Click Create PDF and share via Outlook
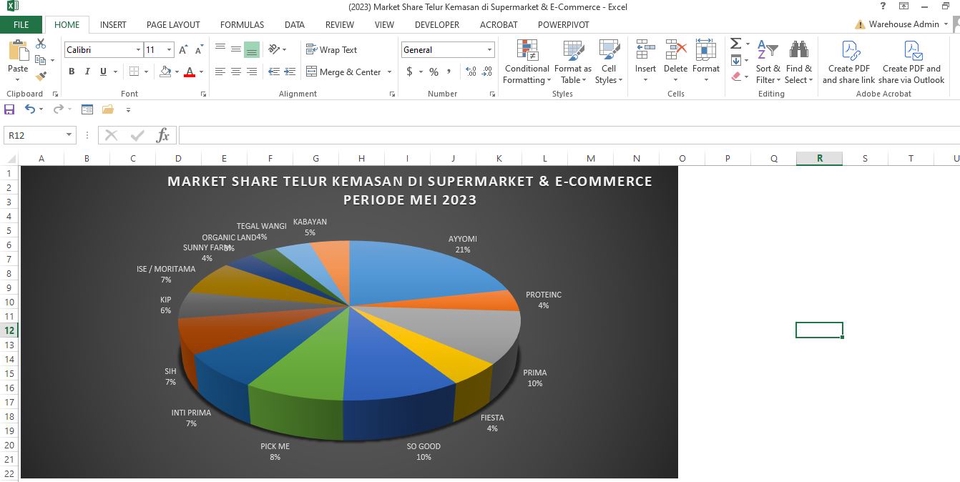This screenshot has height=482, width=960. [912, 62]
